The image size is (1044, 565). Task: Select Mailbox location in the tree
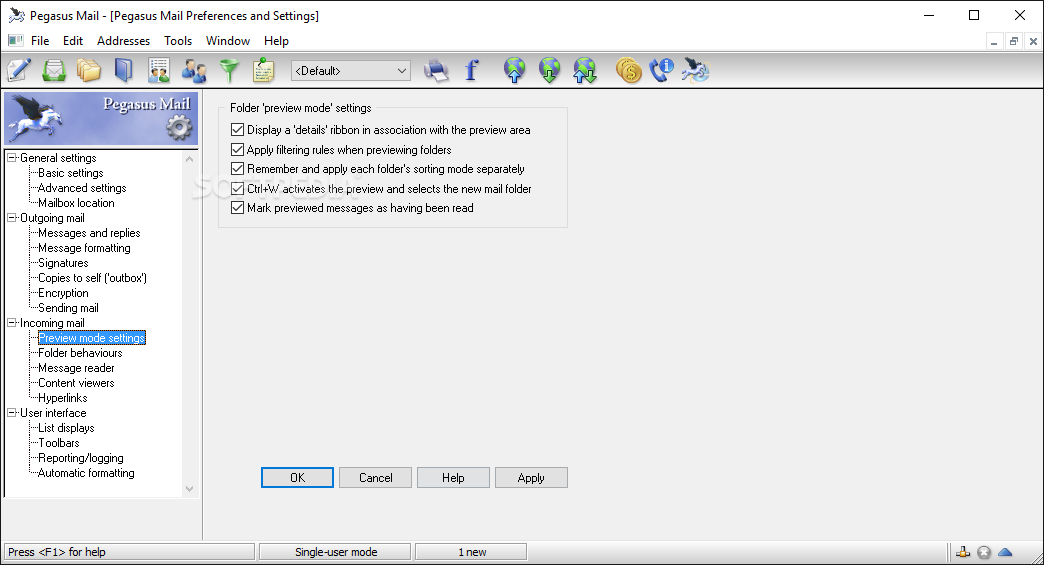(x=76, y=203)
